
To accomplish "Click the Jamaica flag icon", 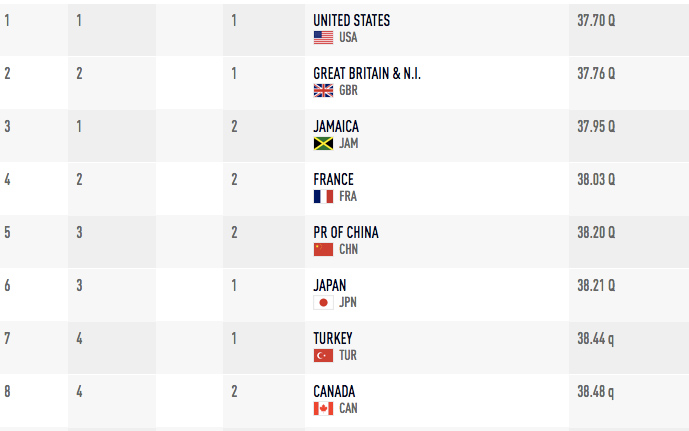I will 323,144.
